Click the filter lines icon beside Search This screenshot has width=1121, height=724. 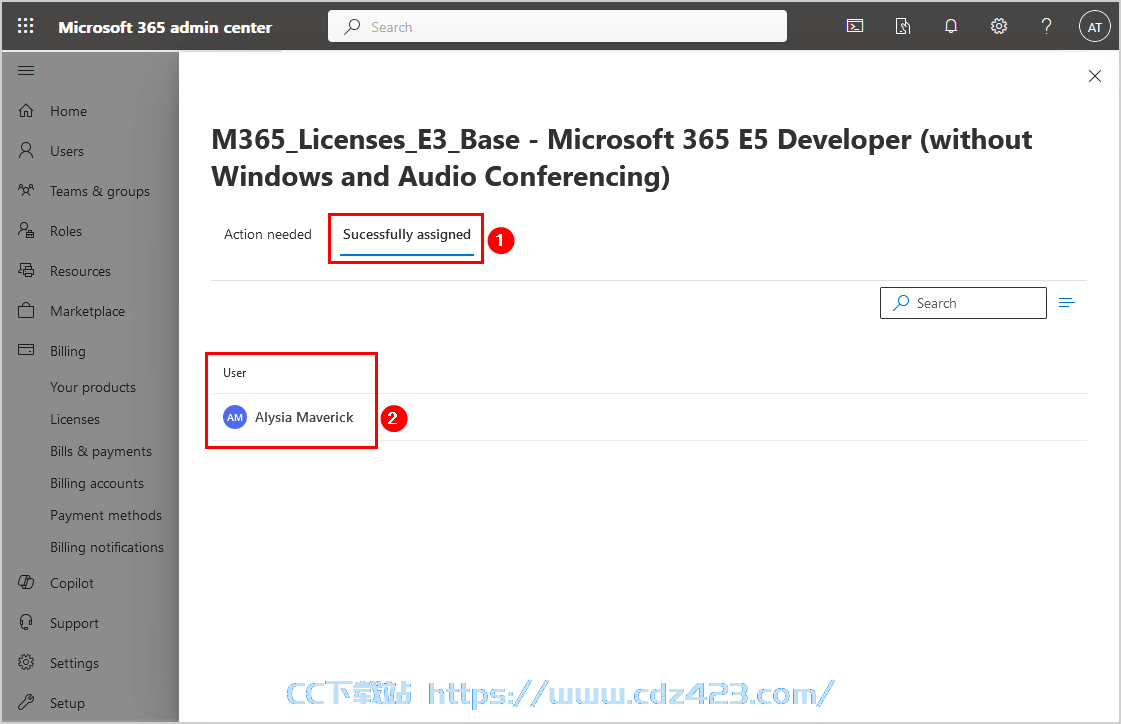[x=1067, y=303]
